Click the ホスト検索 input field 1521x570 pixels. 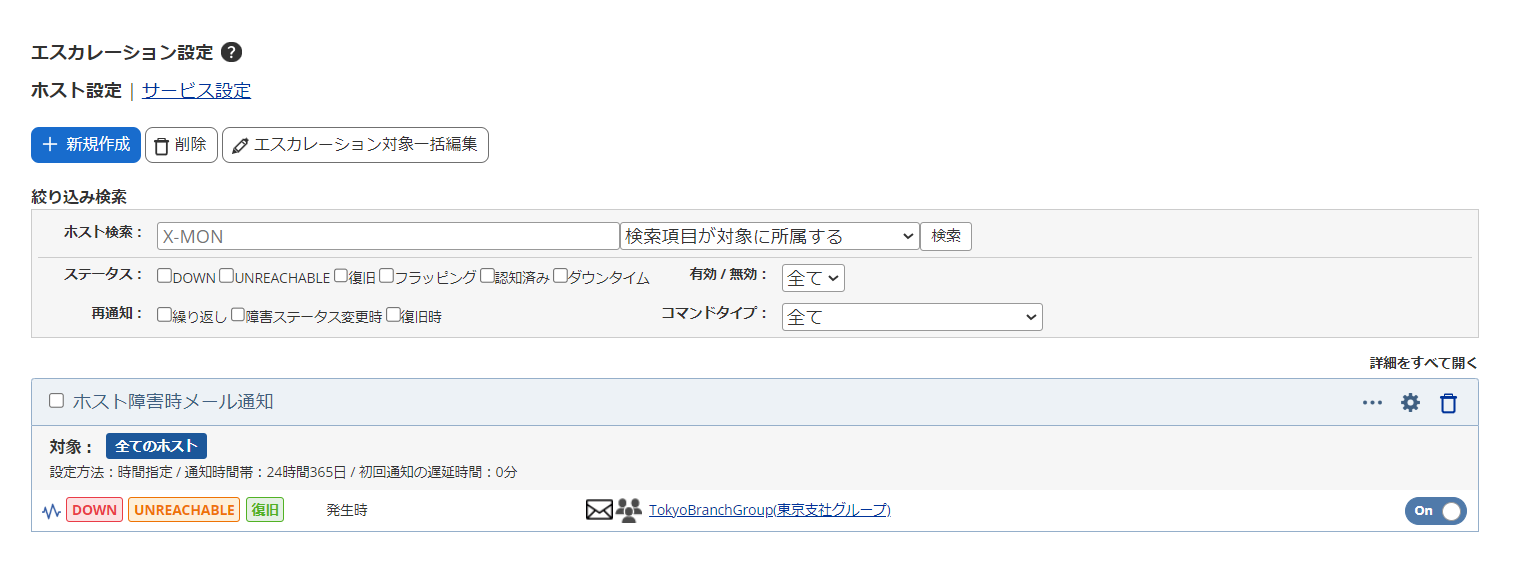click(388, 236)
